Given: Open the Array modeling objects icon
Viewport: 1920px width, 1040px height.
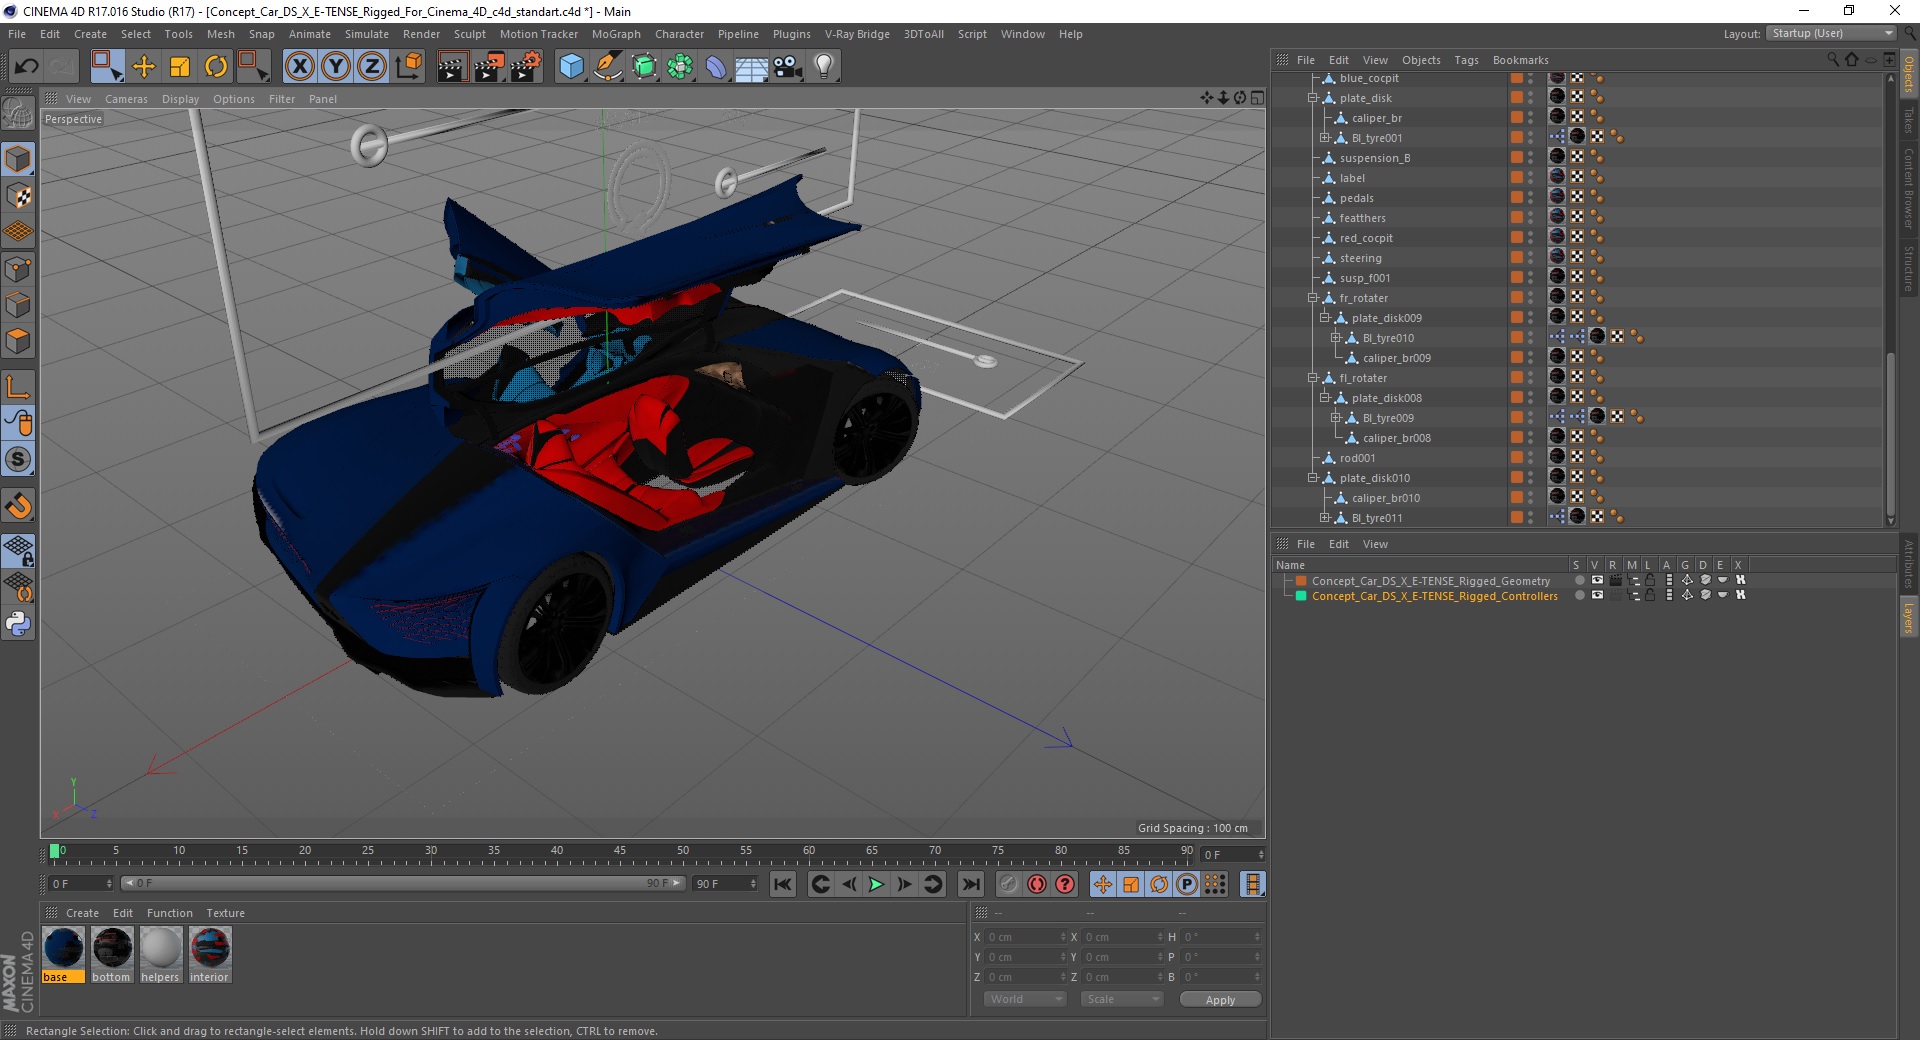Looking at the screenshot, I should [680, 67].
